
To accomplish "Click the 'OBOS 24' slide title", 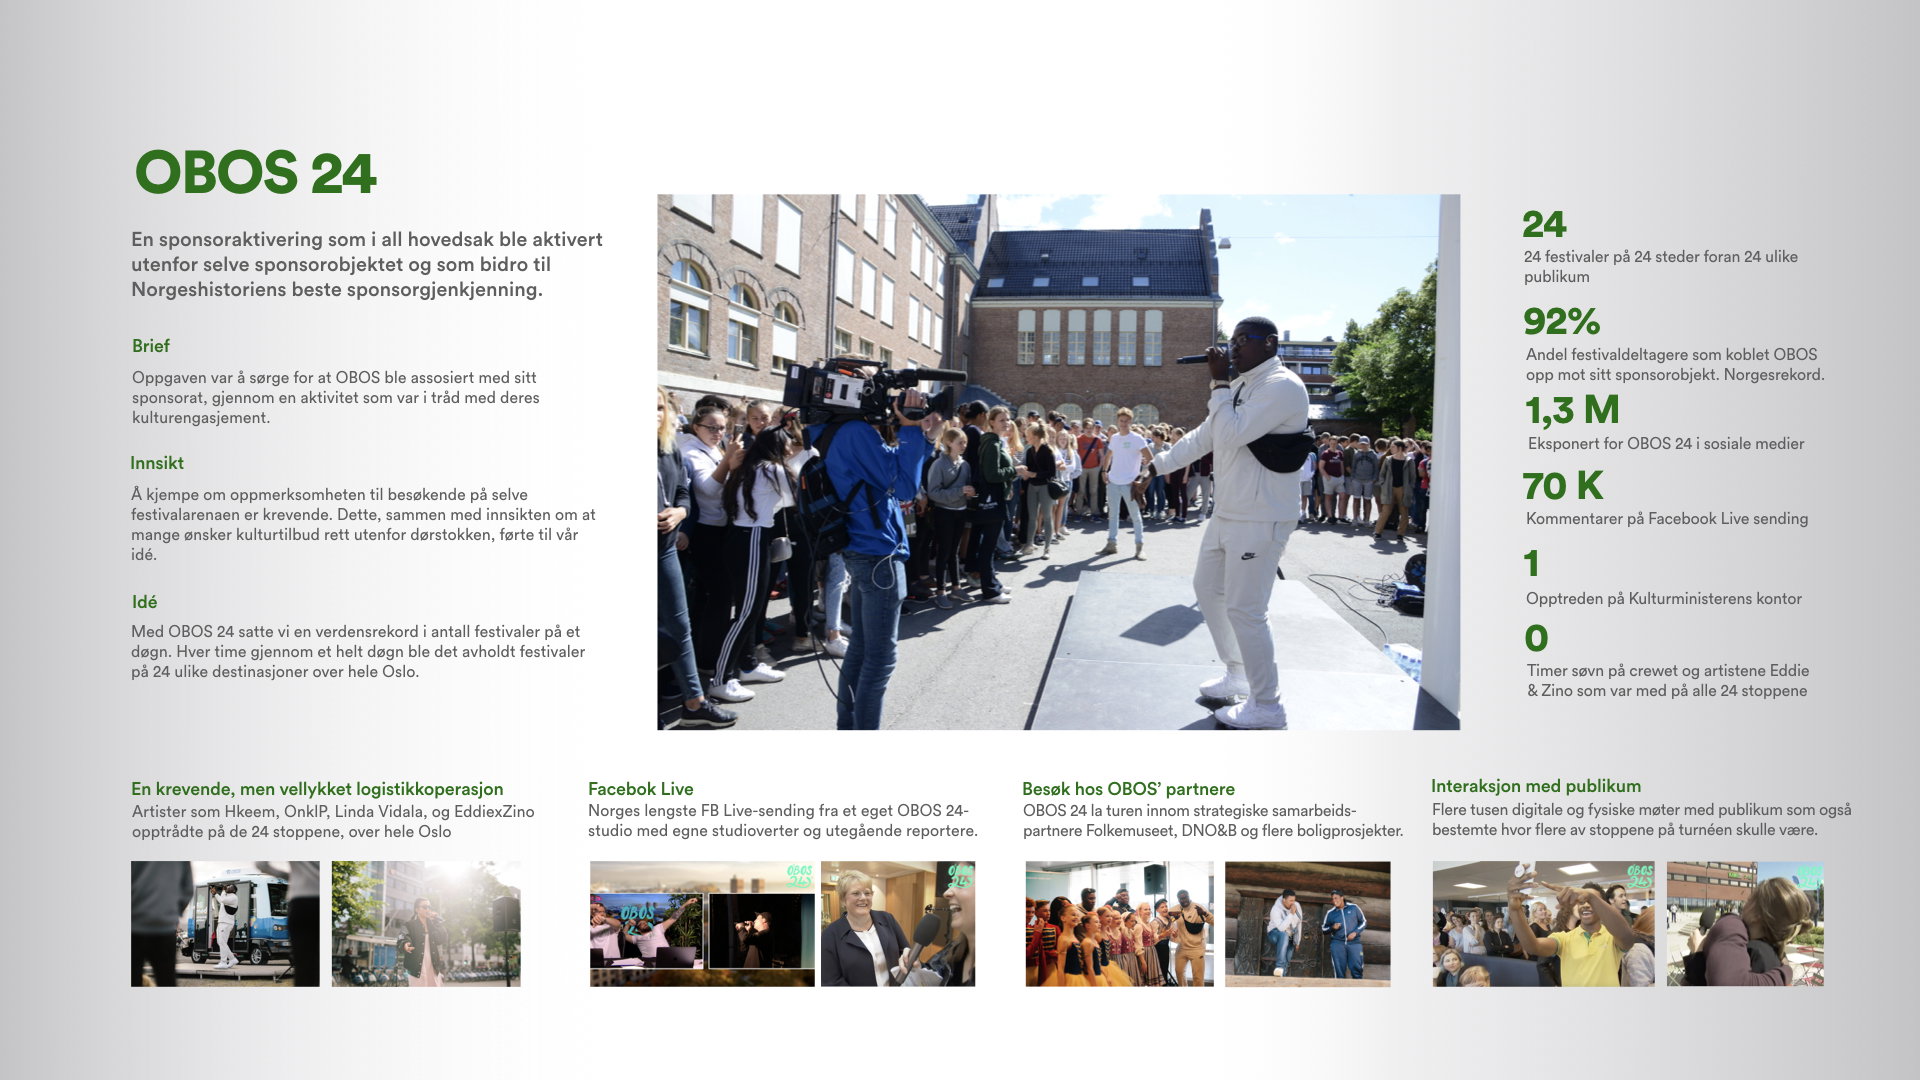I will 256,173.
